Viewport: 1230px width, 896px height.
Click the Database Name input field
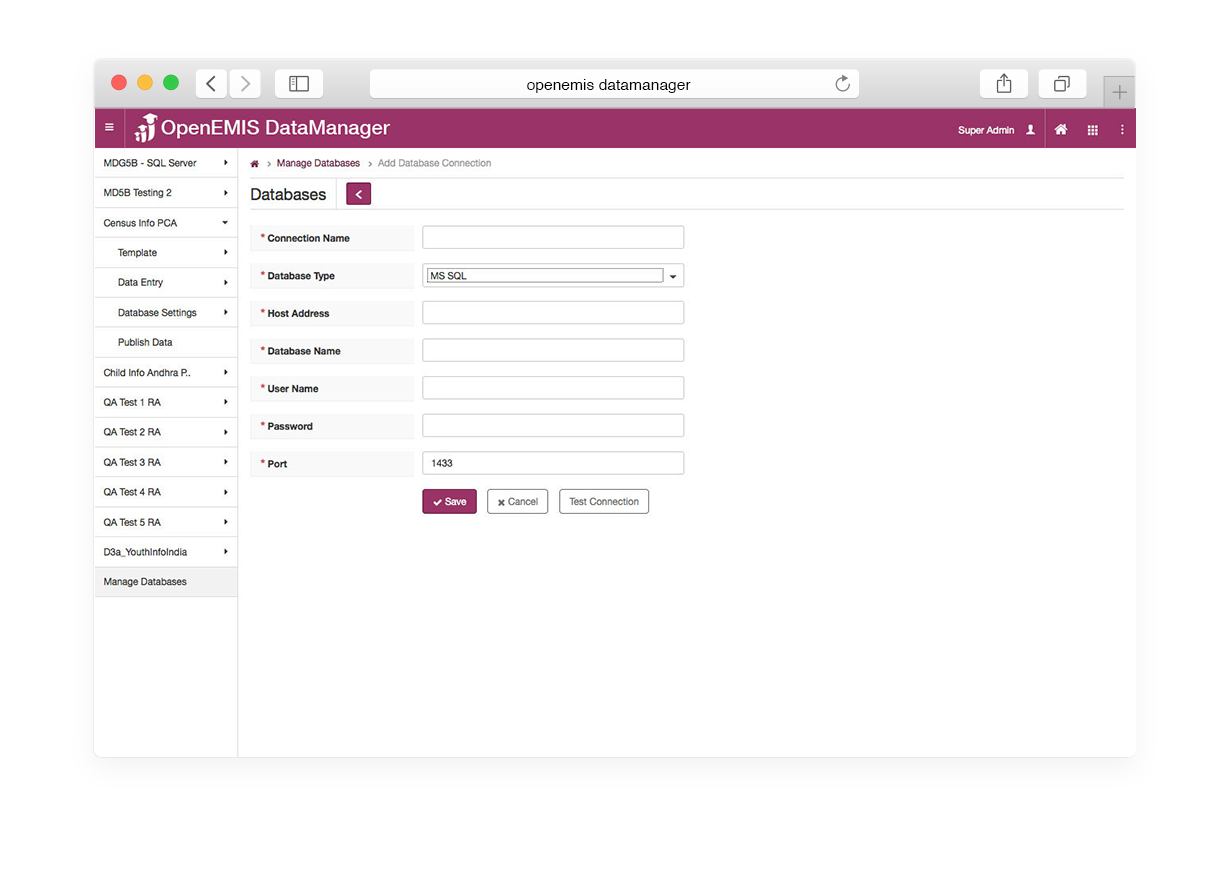[x=553, y=350]
